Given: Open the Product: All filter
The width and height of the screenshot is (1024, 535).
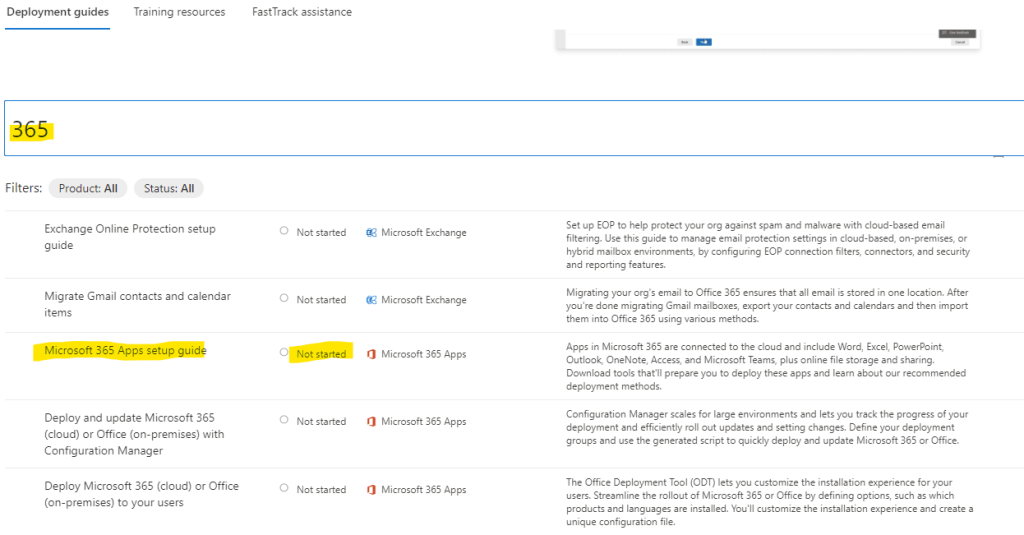Looking at the screenshot, I should (x=88, y=188).
